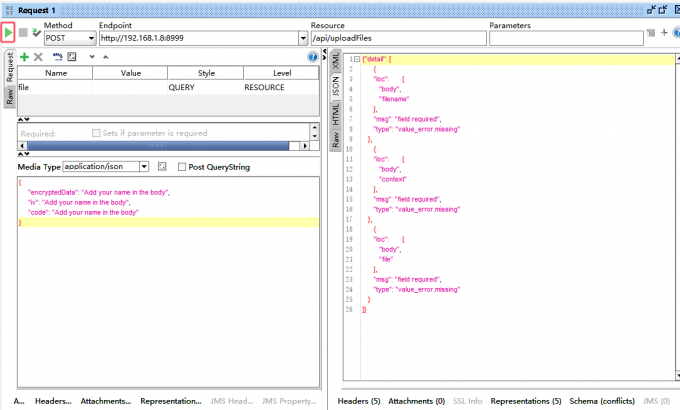Click the horizontal scrollbar right arrow
Viewport: 680px width, 410px height.
(305, 146)
